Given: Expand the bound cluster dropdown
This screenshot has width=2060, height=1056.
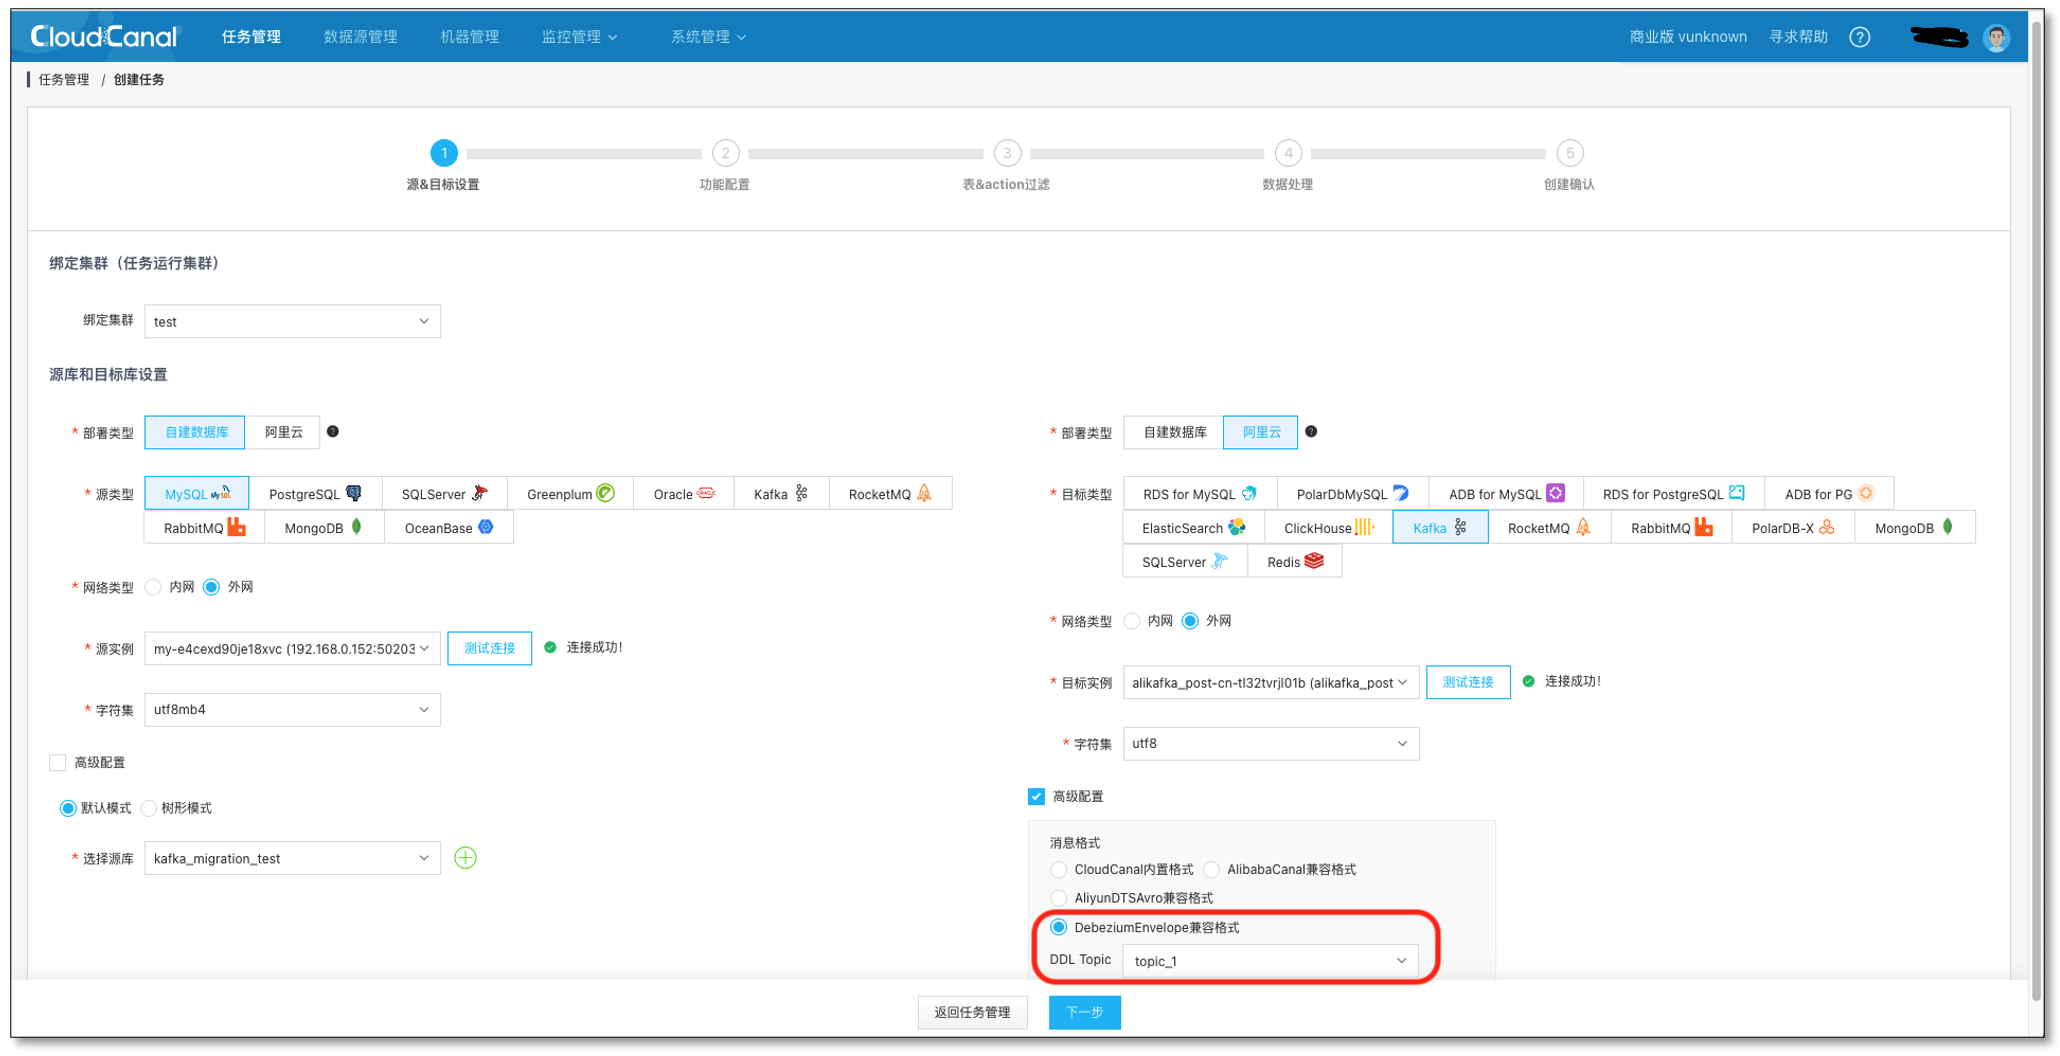Looking at the screenshot, I should (x=292, y=322).
